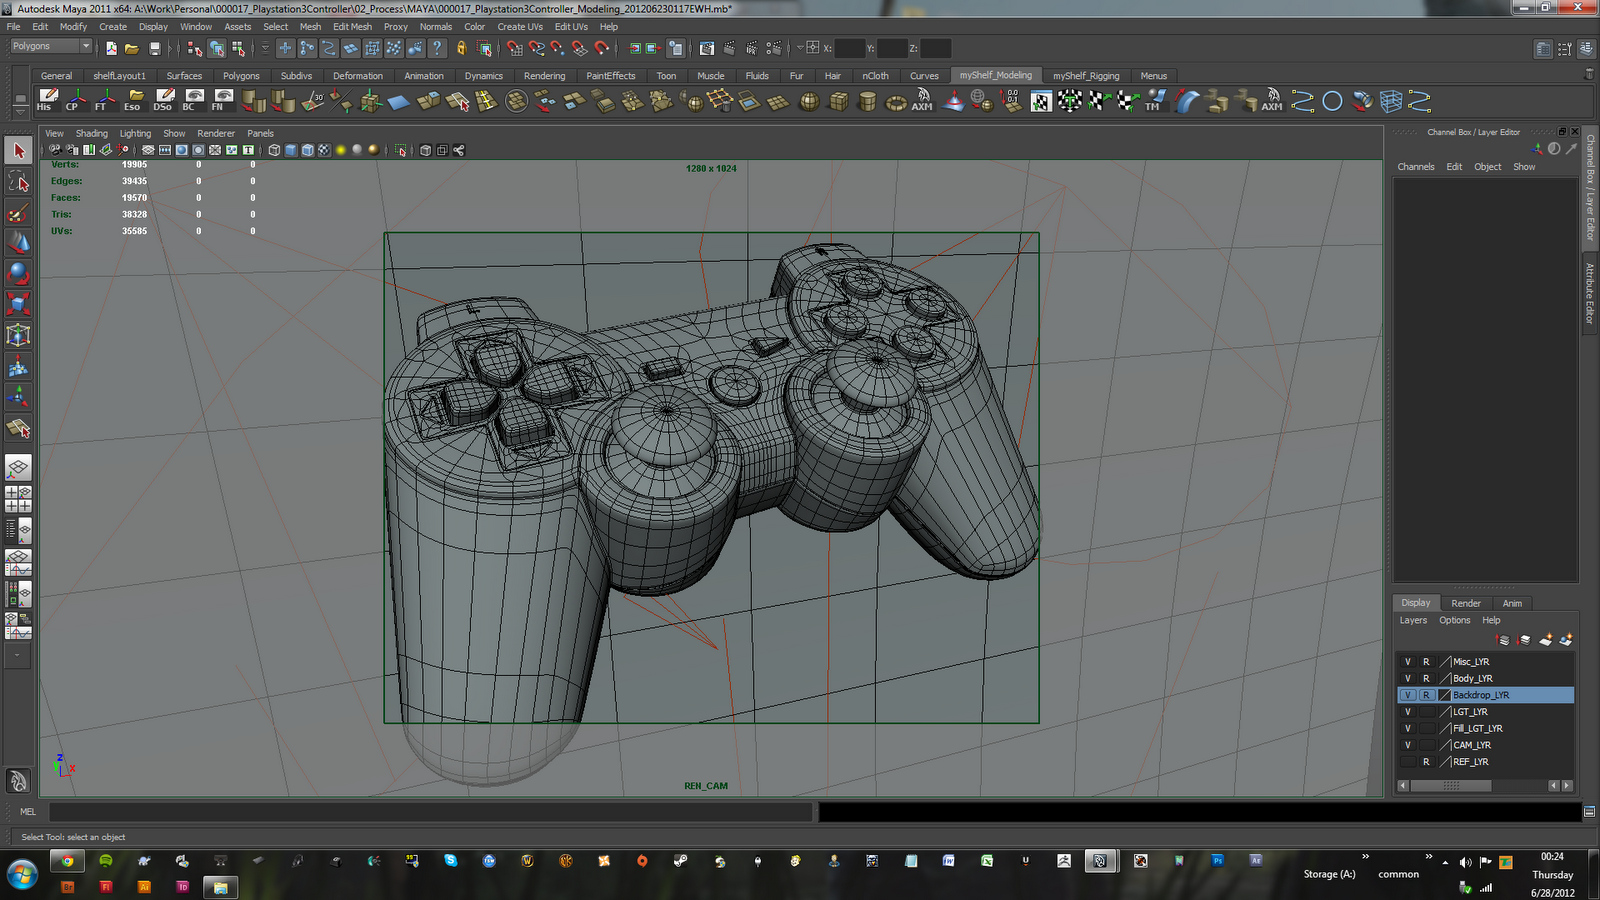The height and width of the screenshot is (900, 1600).
Task: Toggle the lock selection padlock icon
Action: coord(461,48)
